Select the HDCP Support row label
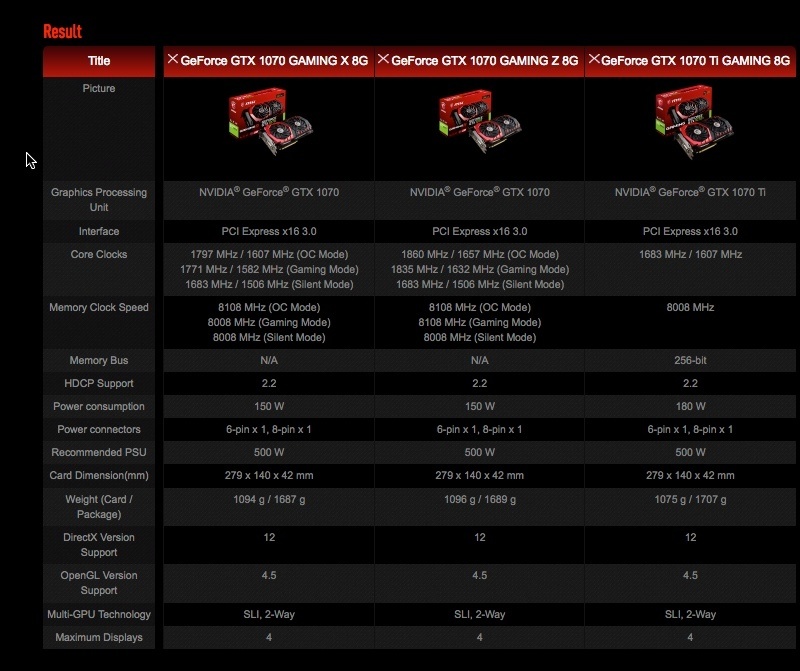Image resolution: width=800 pixels, height=671 pixels. [x=99, y=383]
